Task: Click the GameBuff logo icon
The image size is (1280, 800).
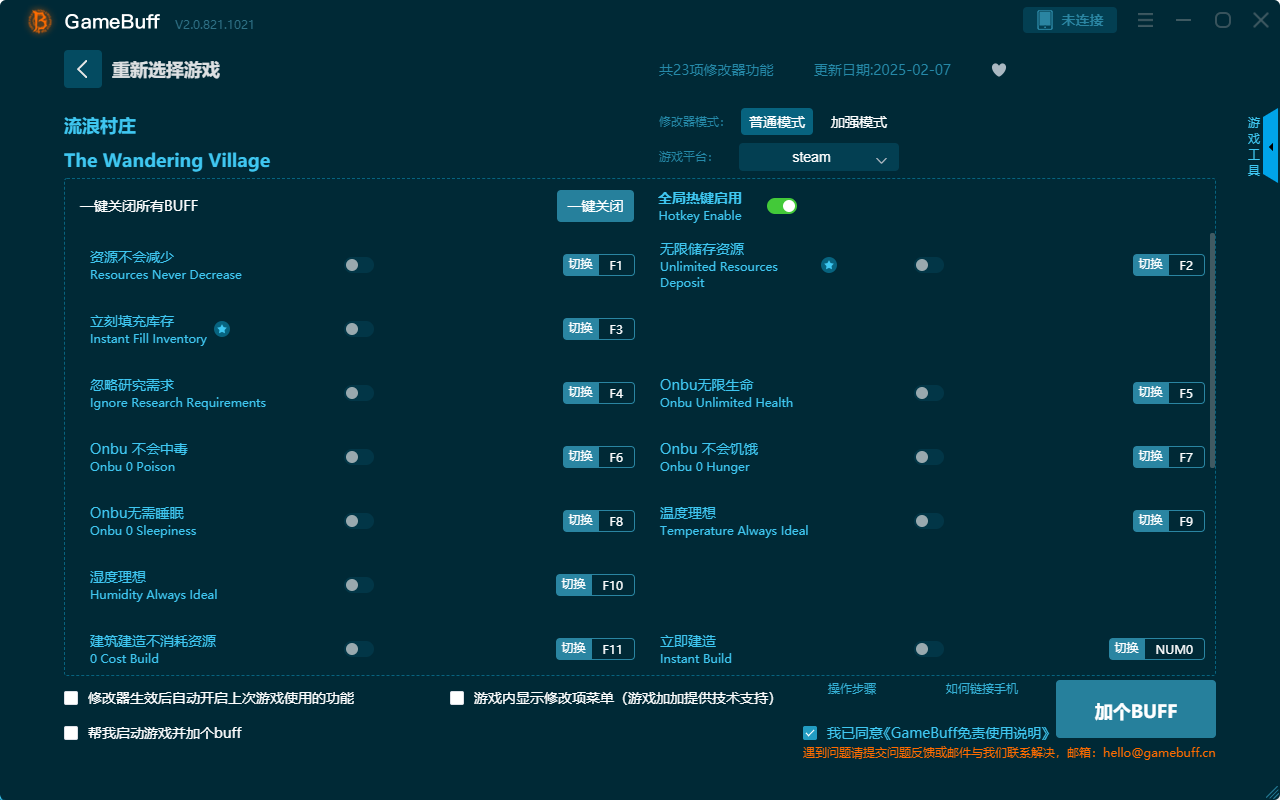Action: 40,21
